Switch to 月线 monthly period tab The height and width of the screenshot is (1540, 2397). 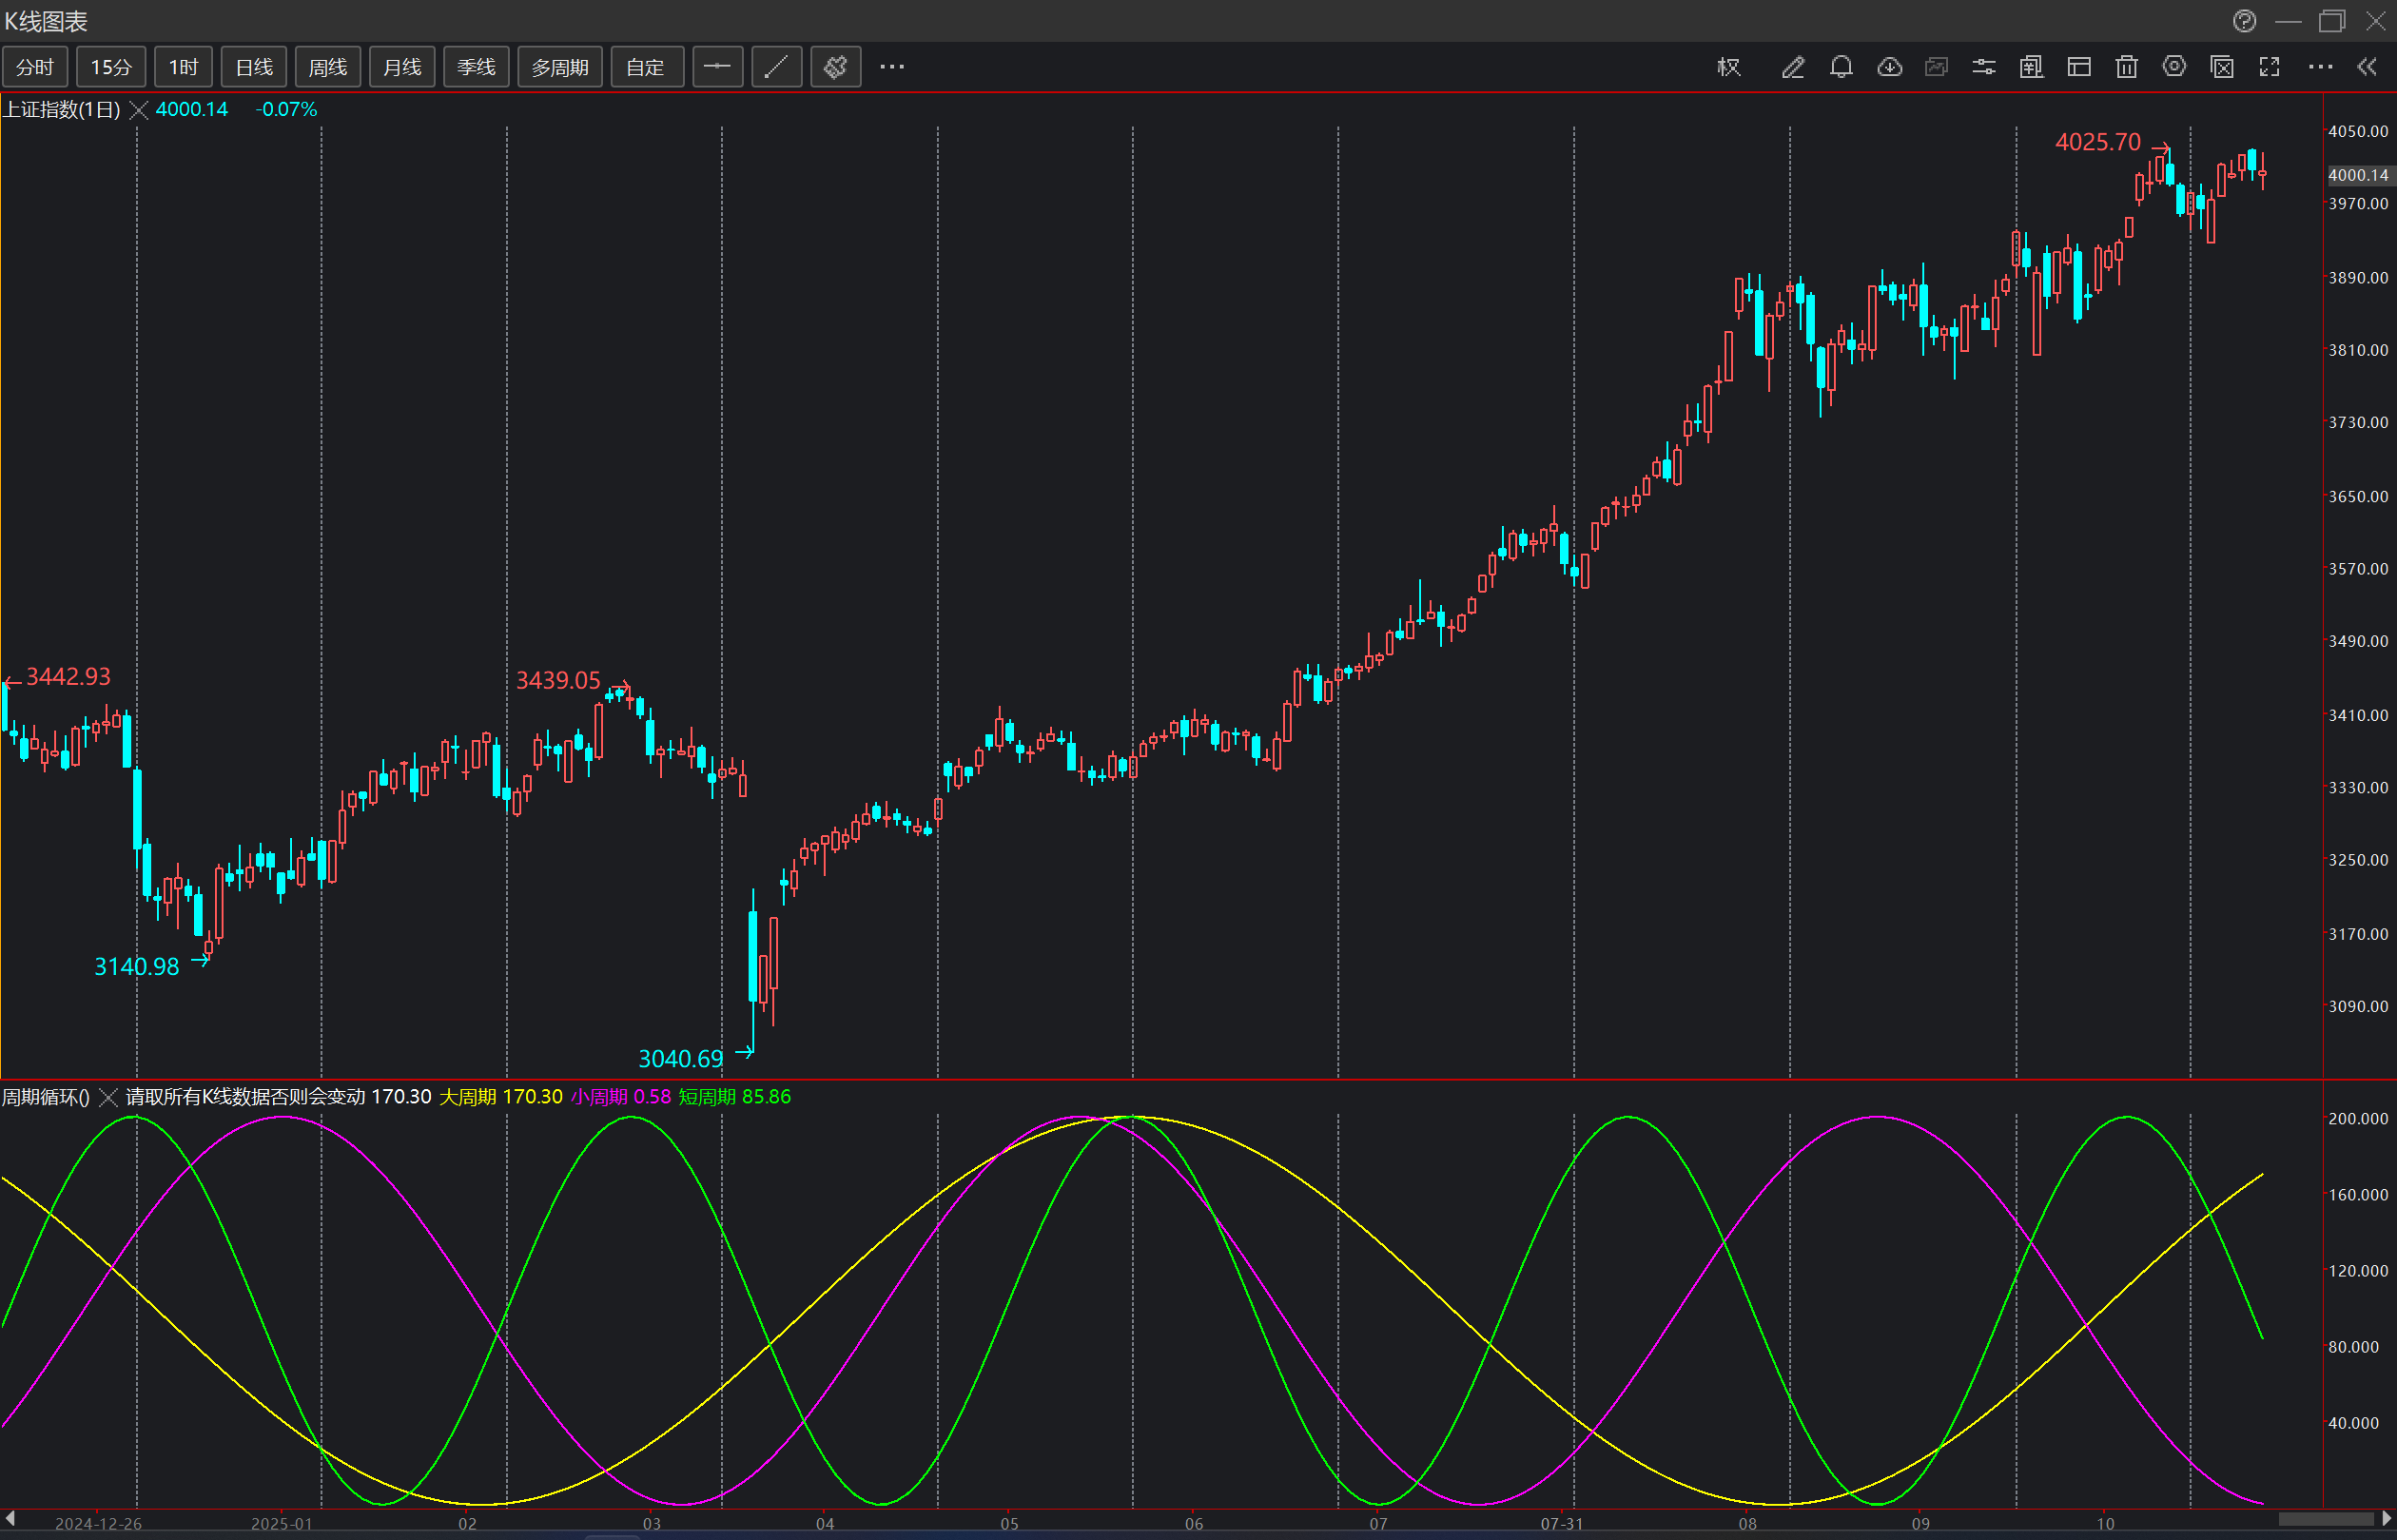tap(402, 67)
